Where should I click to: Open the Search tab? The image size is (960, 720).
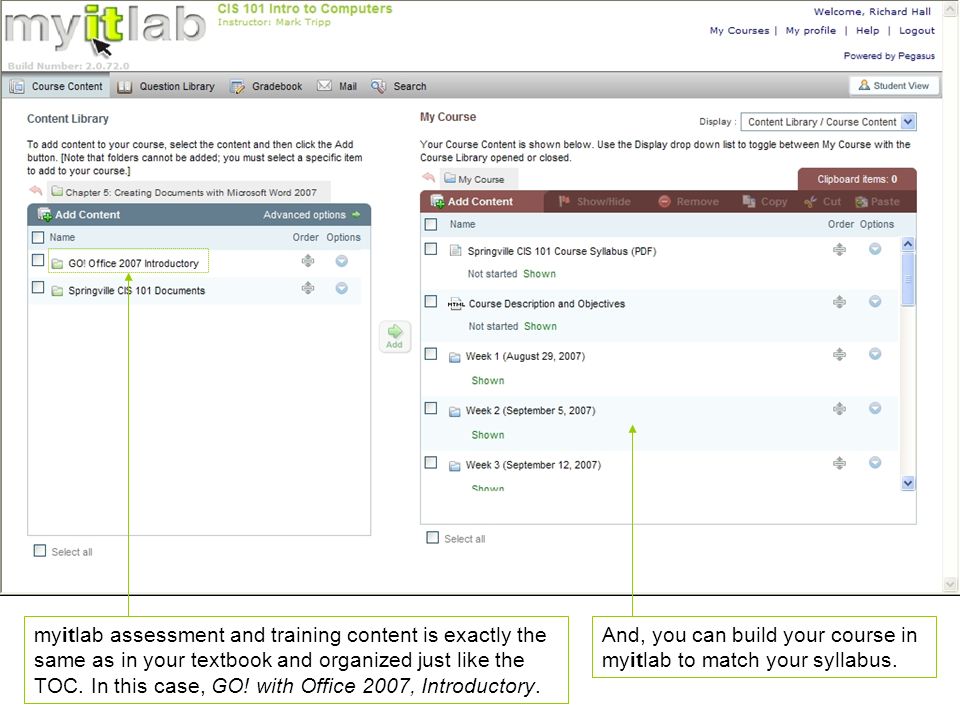click(x=399, y=86)
